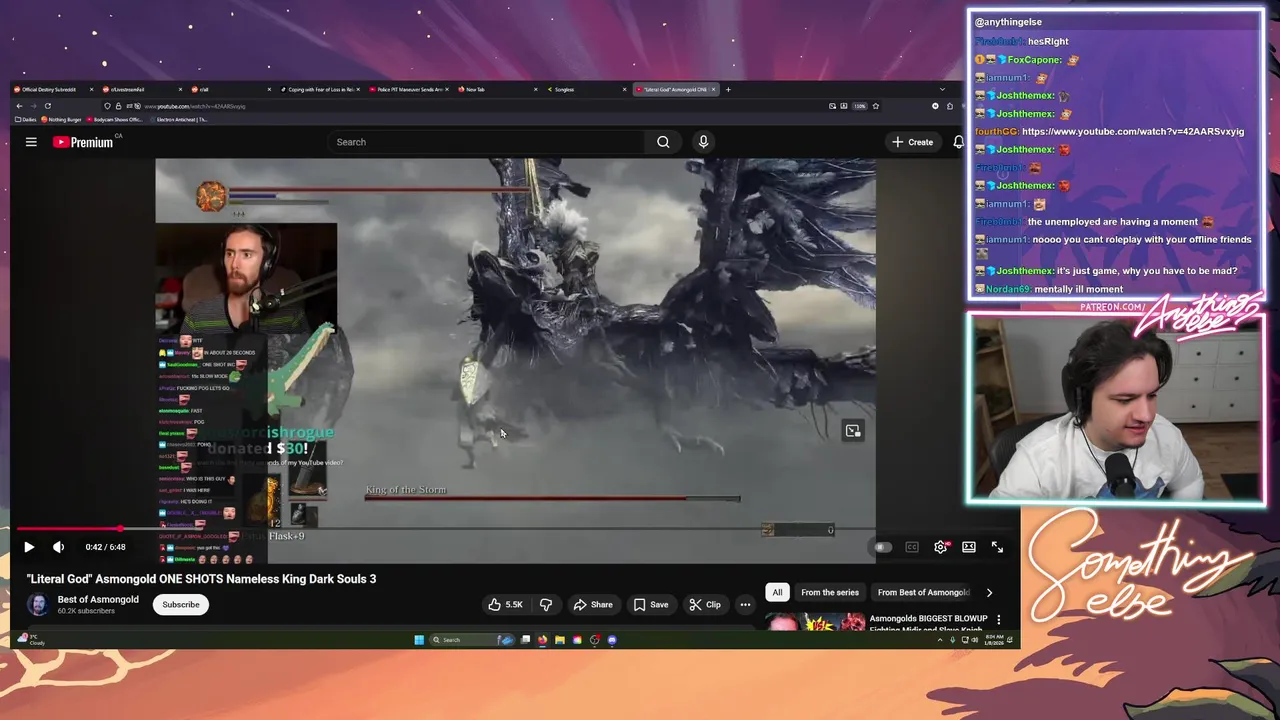Enter fullscreen mode on the video
This screenshot has height=720, width=1280.
pos(997,547)
